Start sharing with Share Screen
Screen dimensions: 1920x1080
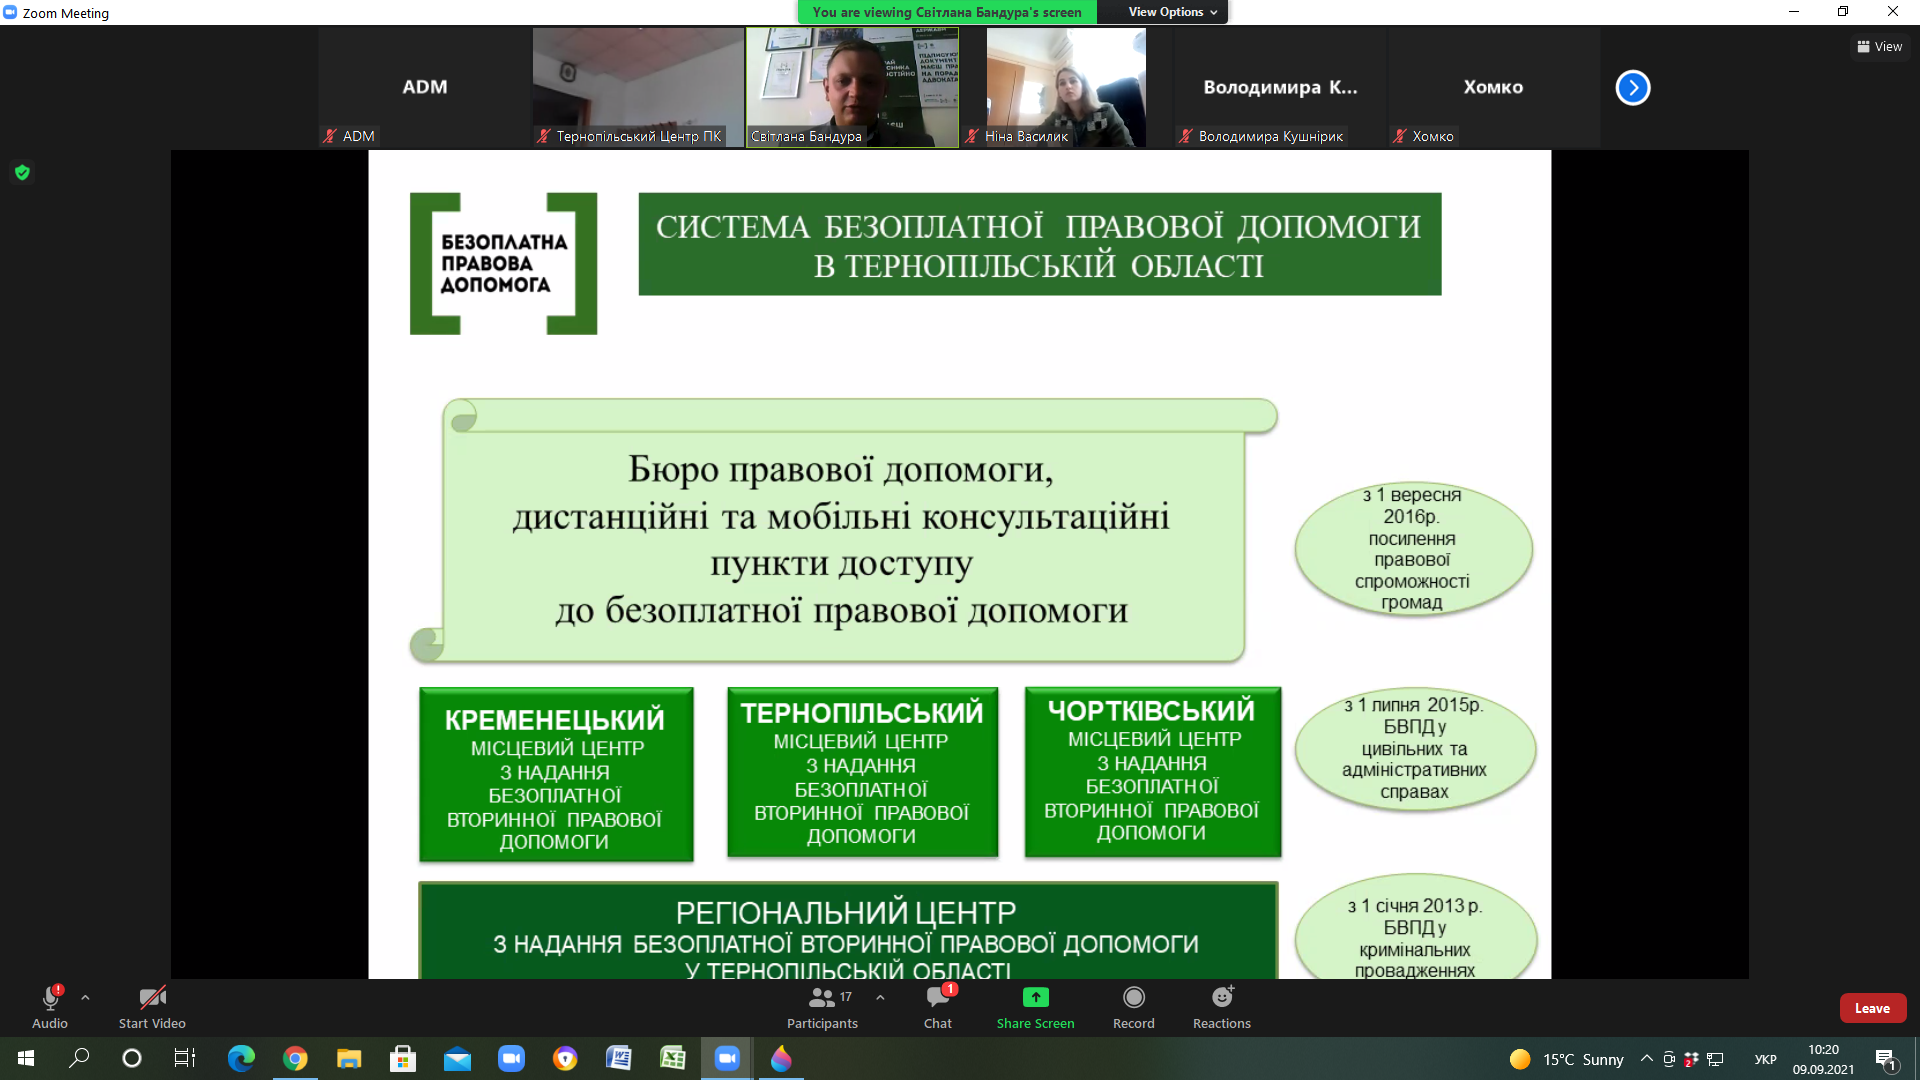point(1035,1007)
